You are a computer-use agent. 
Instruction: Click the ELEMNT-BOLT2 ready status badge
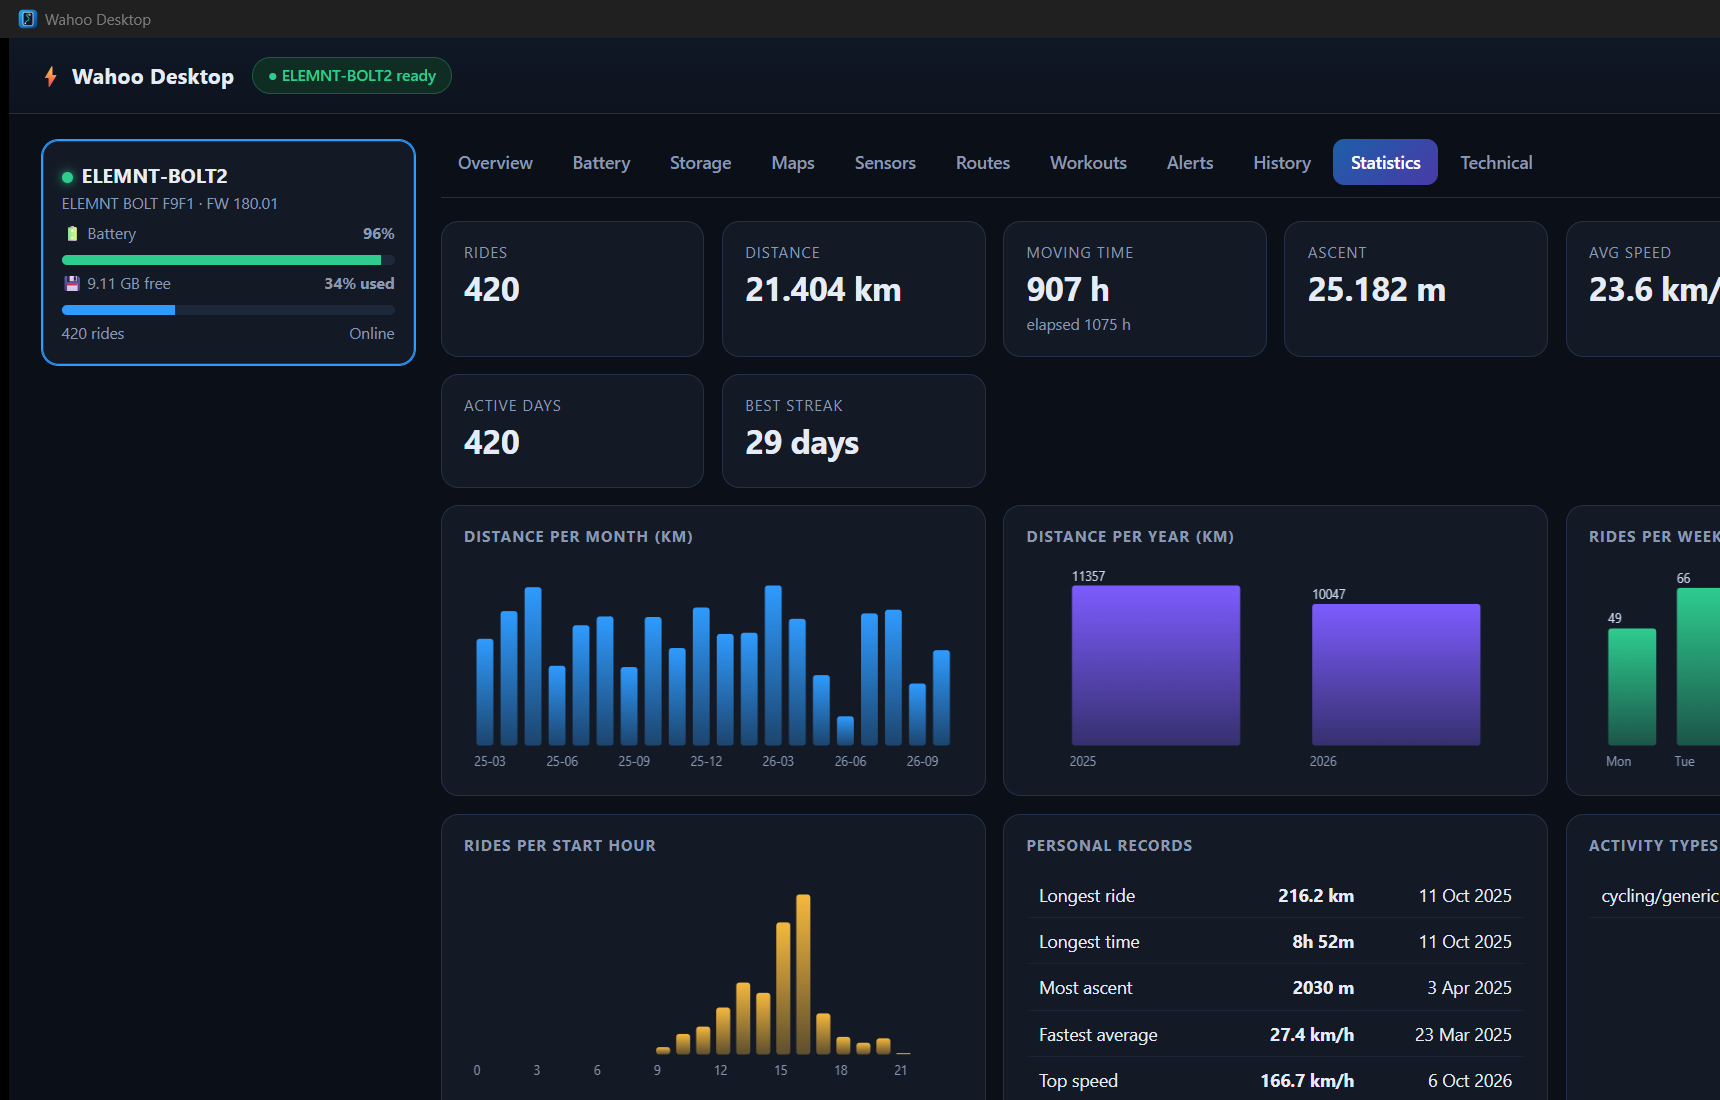pyautogui.click(x=352, y=76)
